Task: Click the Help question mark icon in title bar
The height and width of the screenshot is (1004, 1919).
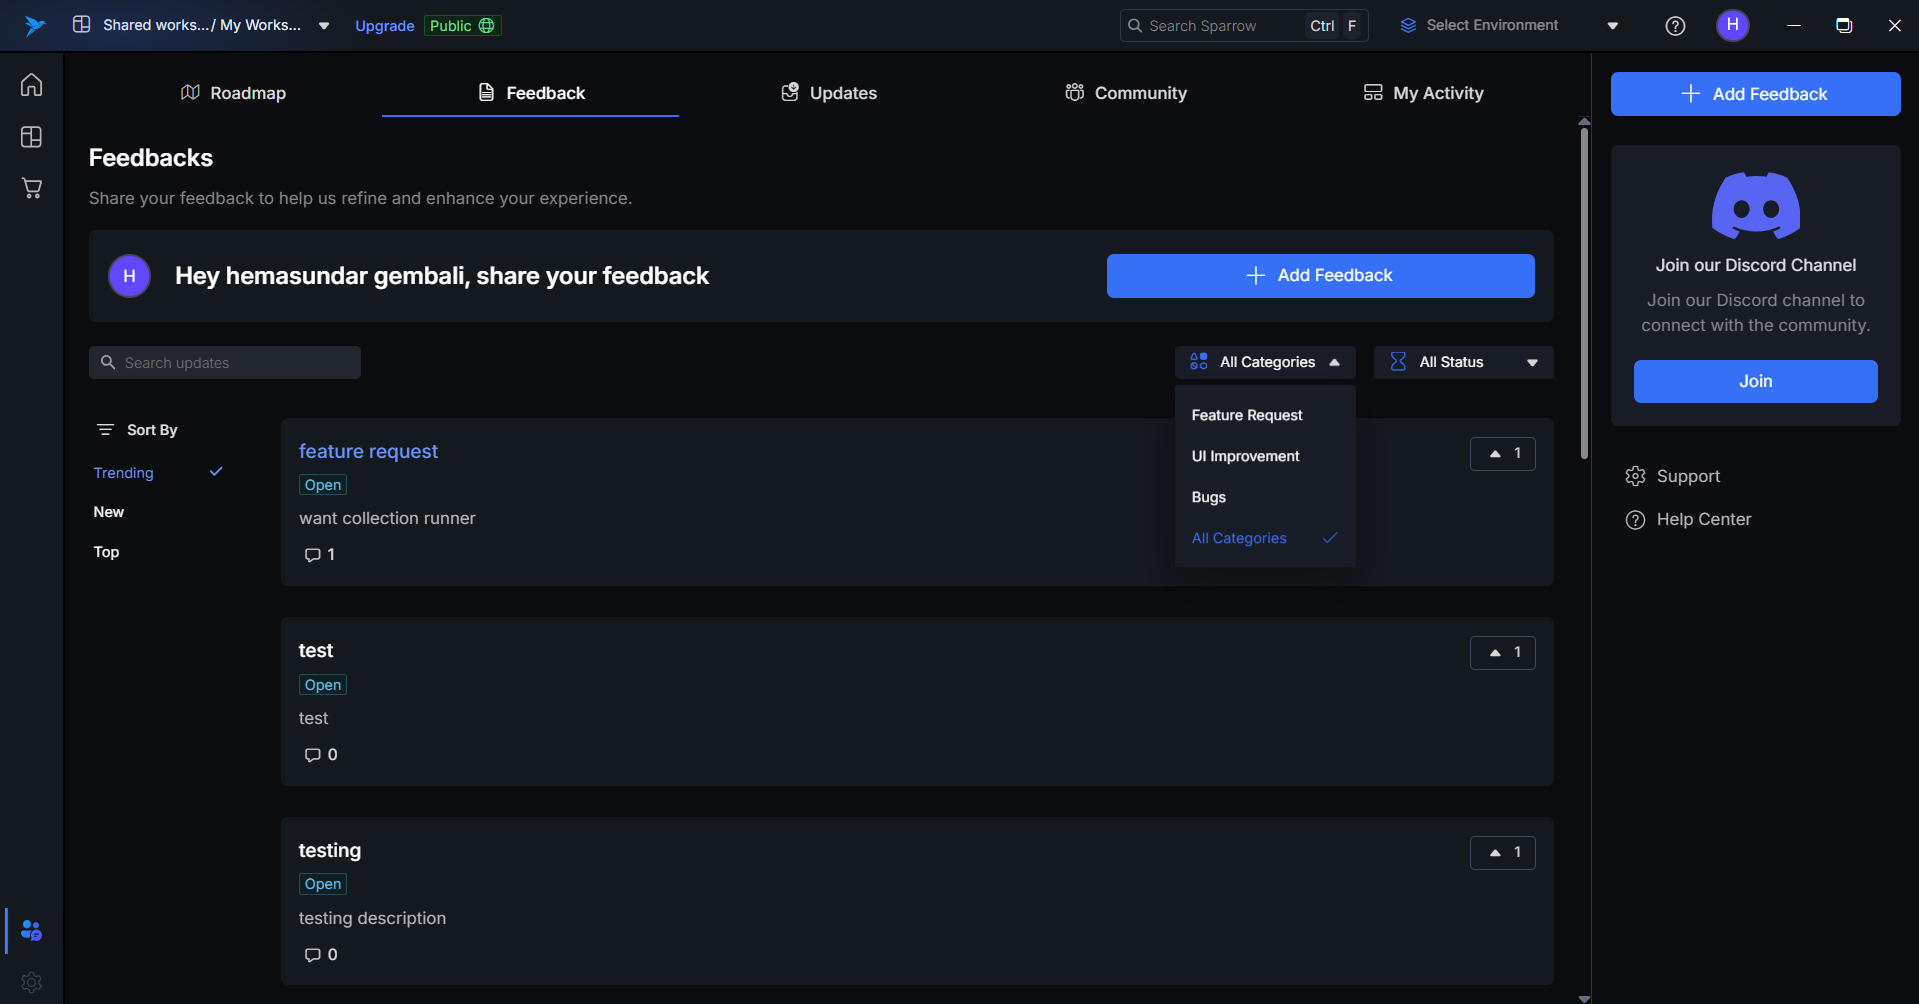Action: click(1675, 26)
